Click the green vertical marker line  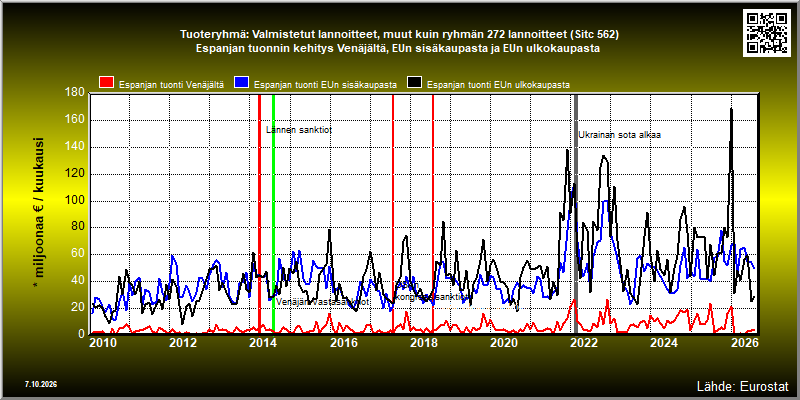pyautogui.click(x=273, y=214)
